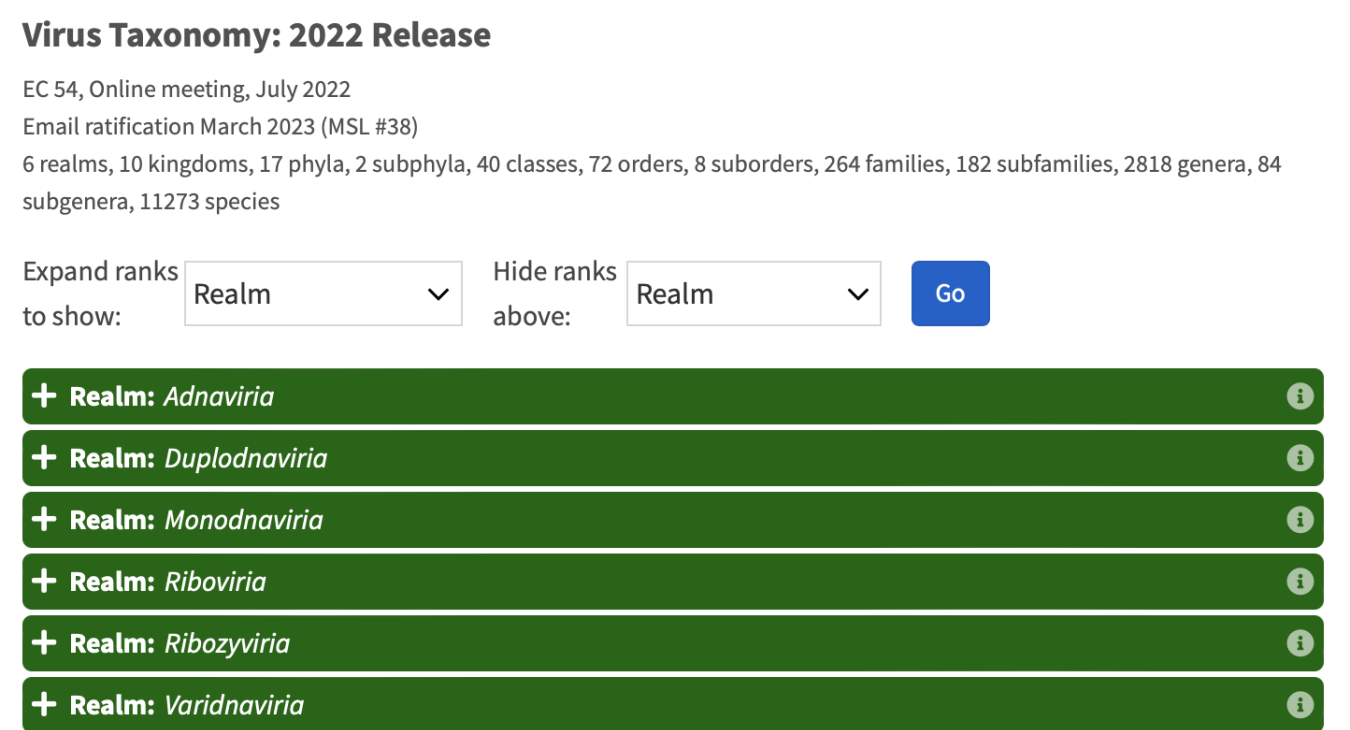Click the Ribozyviria realm label

click(x=227, y=644)
